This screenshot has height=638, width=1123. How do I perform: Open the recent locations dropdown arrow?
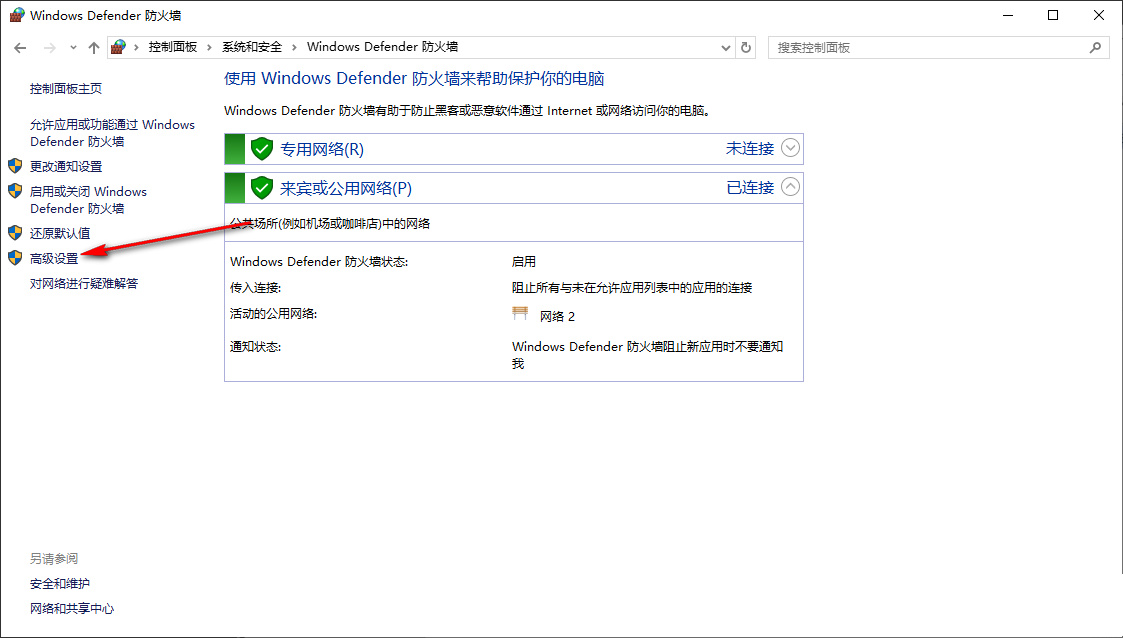tap(73, 48)
